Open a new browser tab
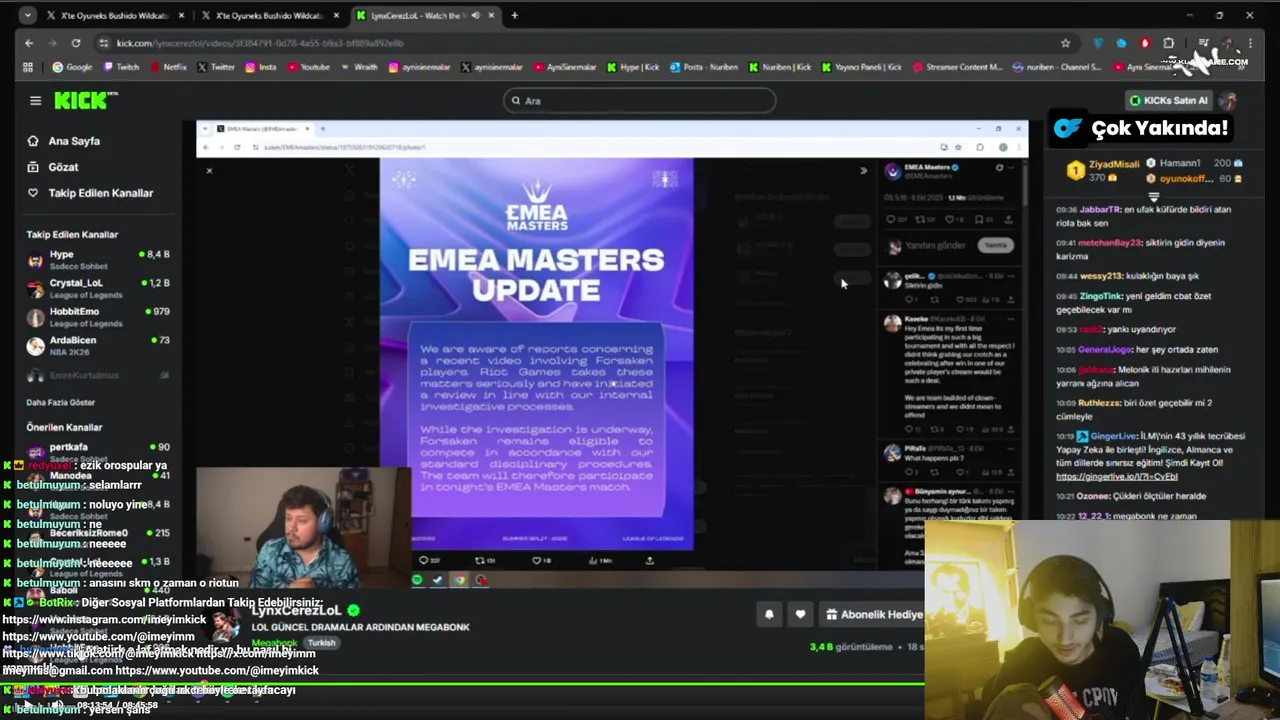Image resolution: width=1280 pixels, height=720 pixels. coord(514,15)
